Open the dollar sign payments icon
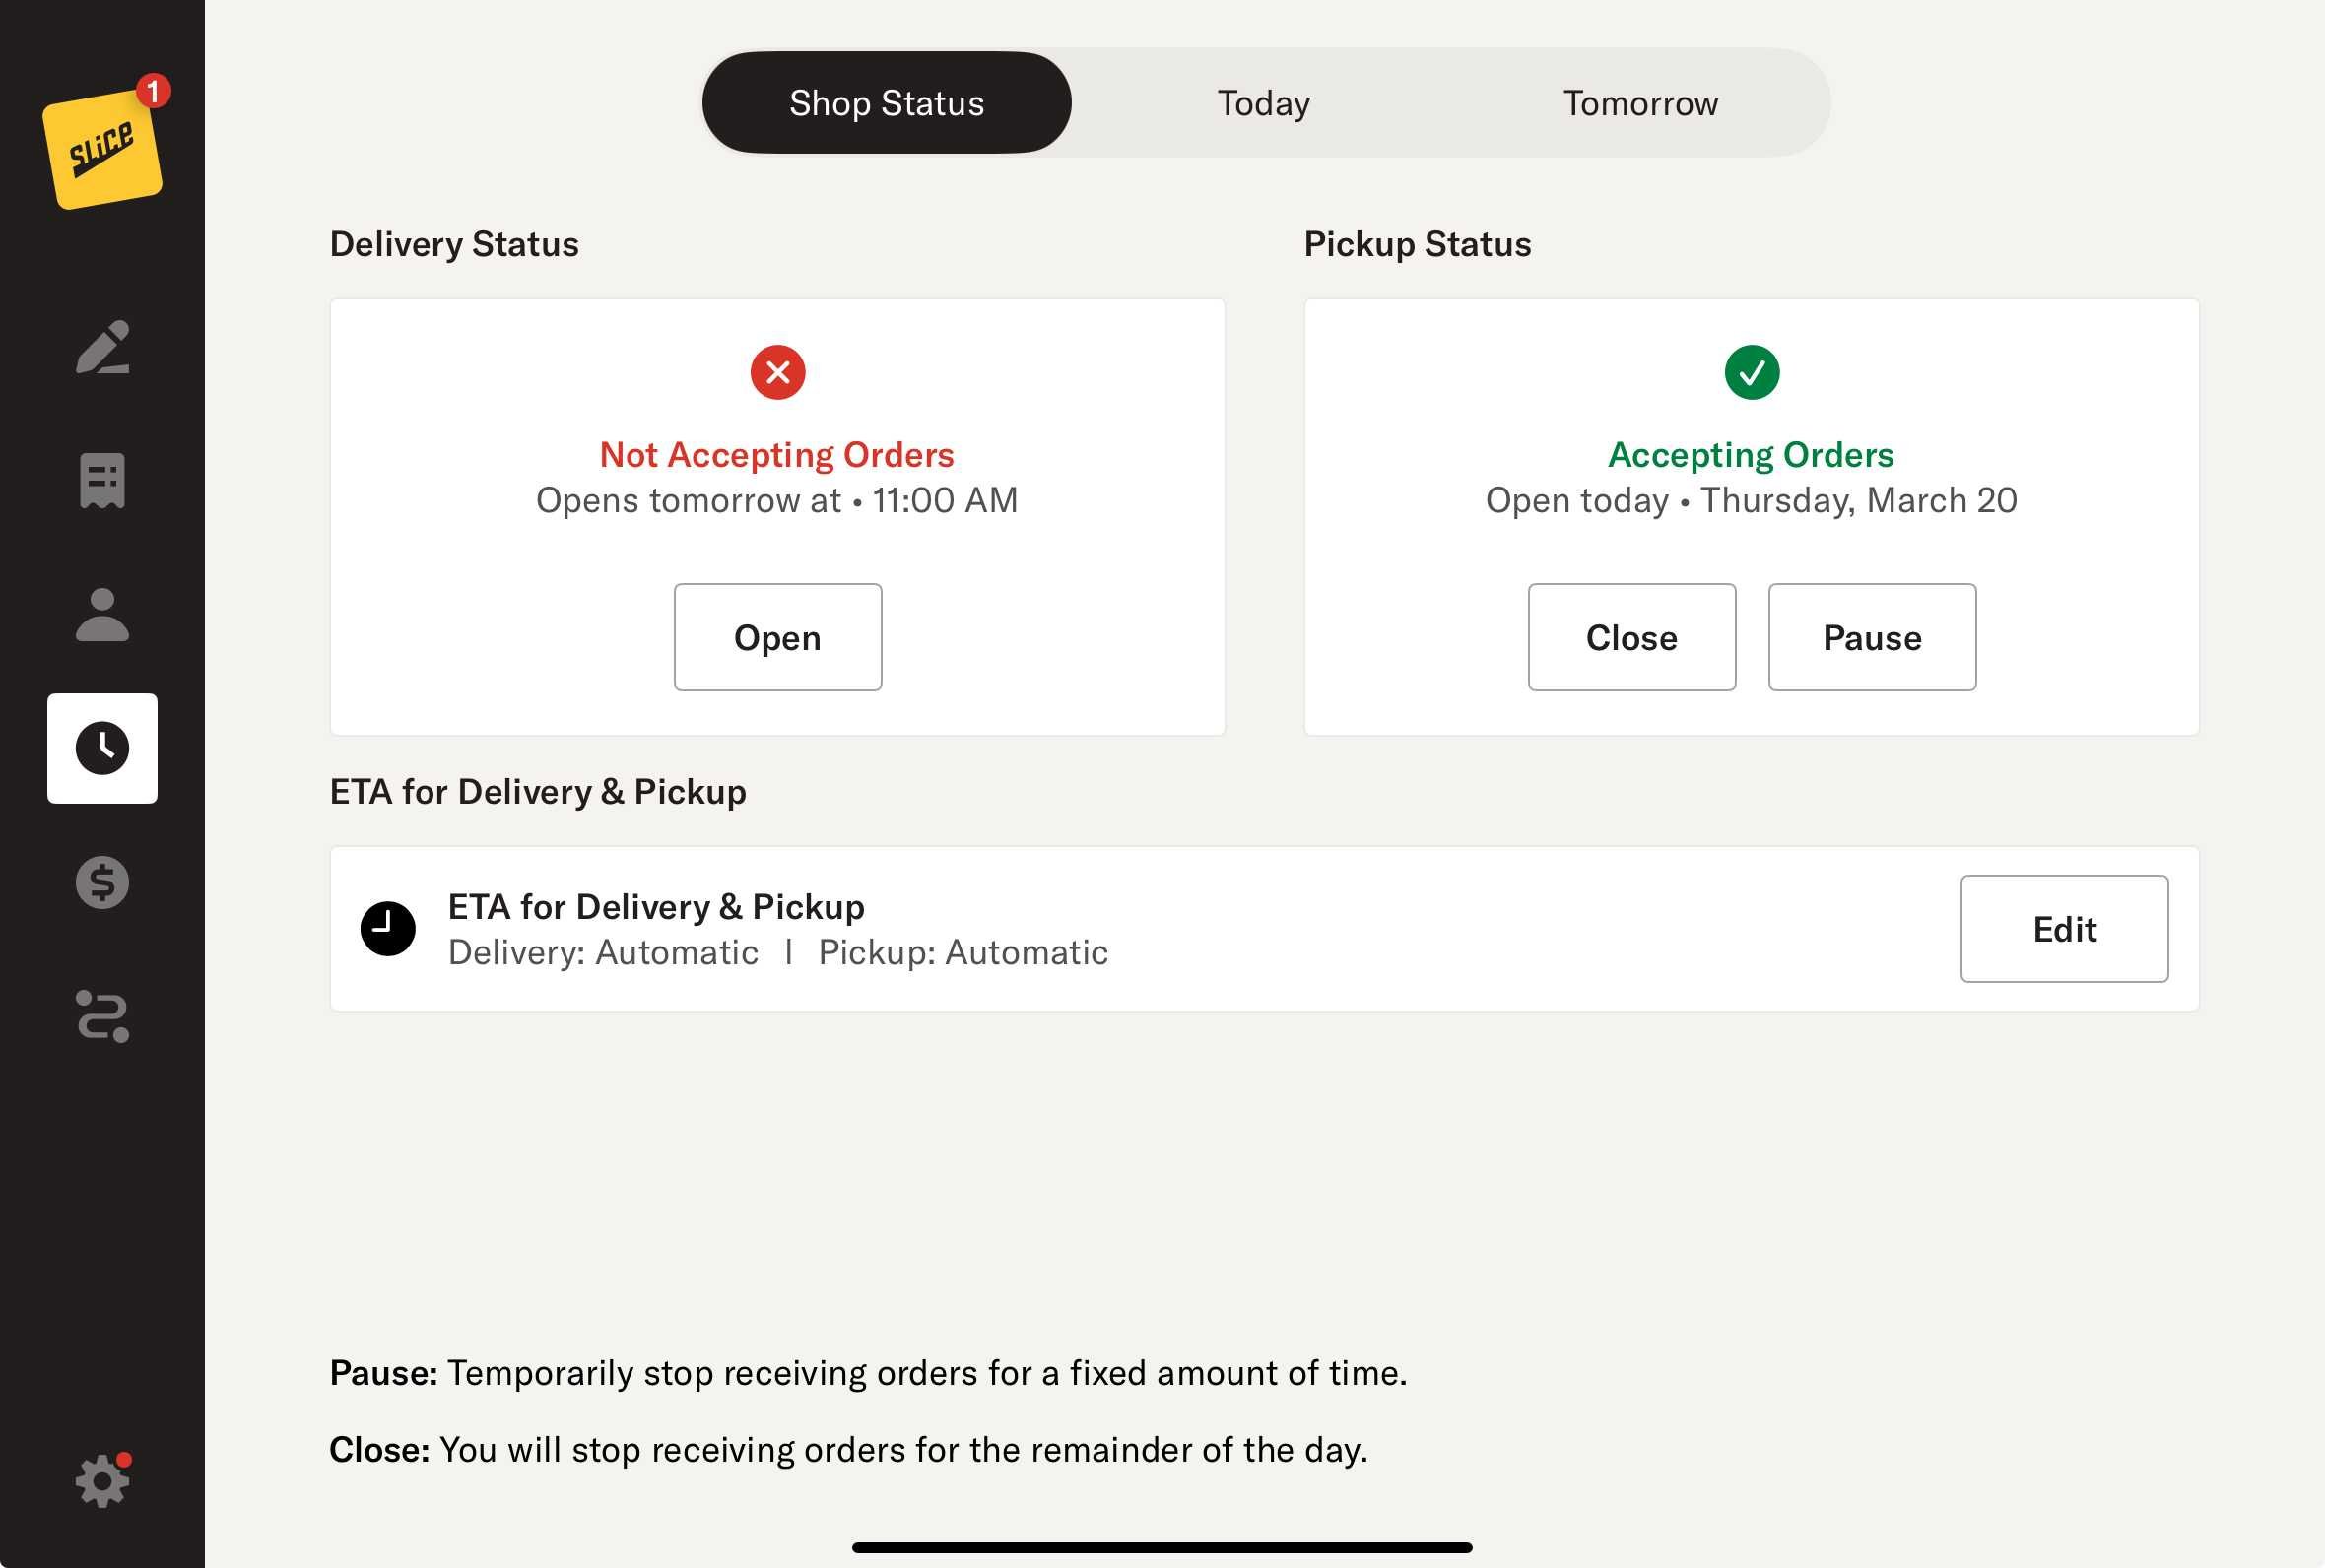The image size is (2325, 1568). point(103,882)
